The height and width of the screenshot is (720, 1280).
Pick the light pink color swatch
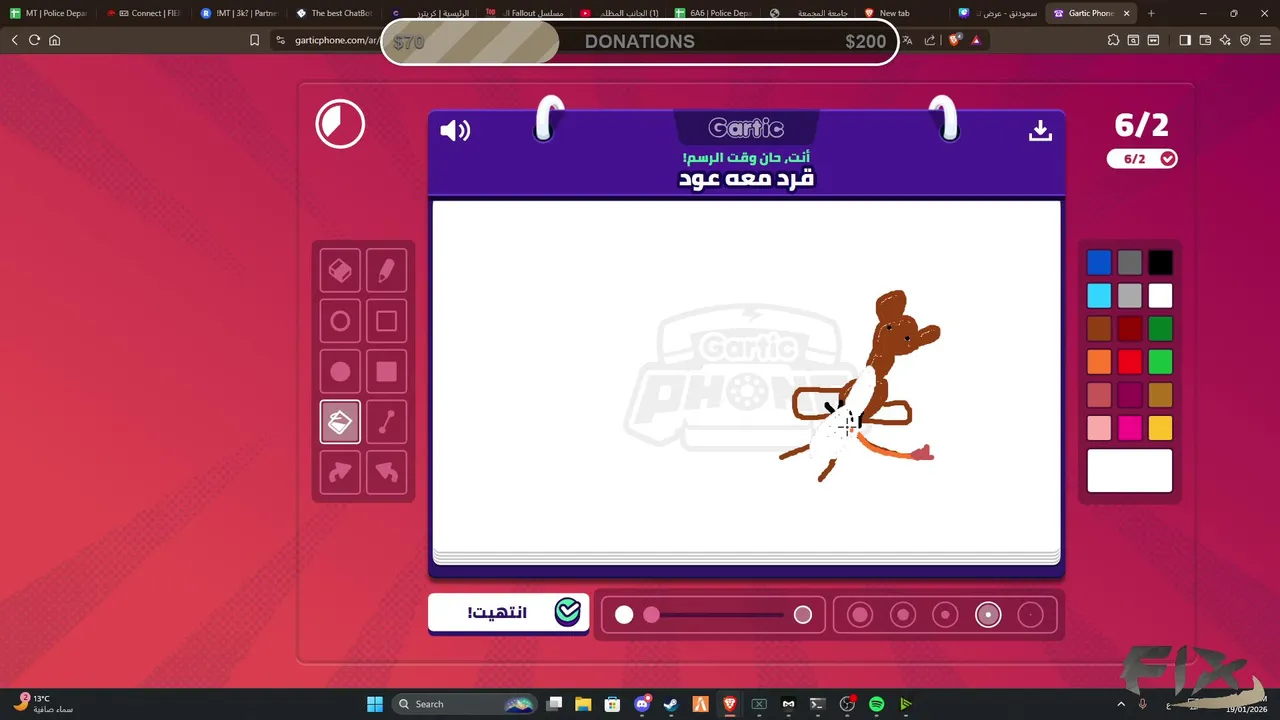point(1099,427)
